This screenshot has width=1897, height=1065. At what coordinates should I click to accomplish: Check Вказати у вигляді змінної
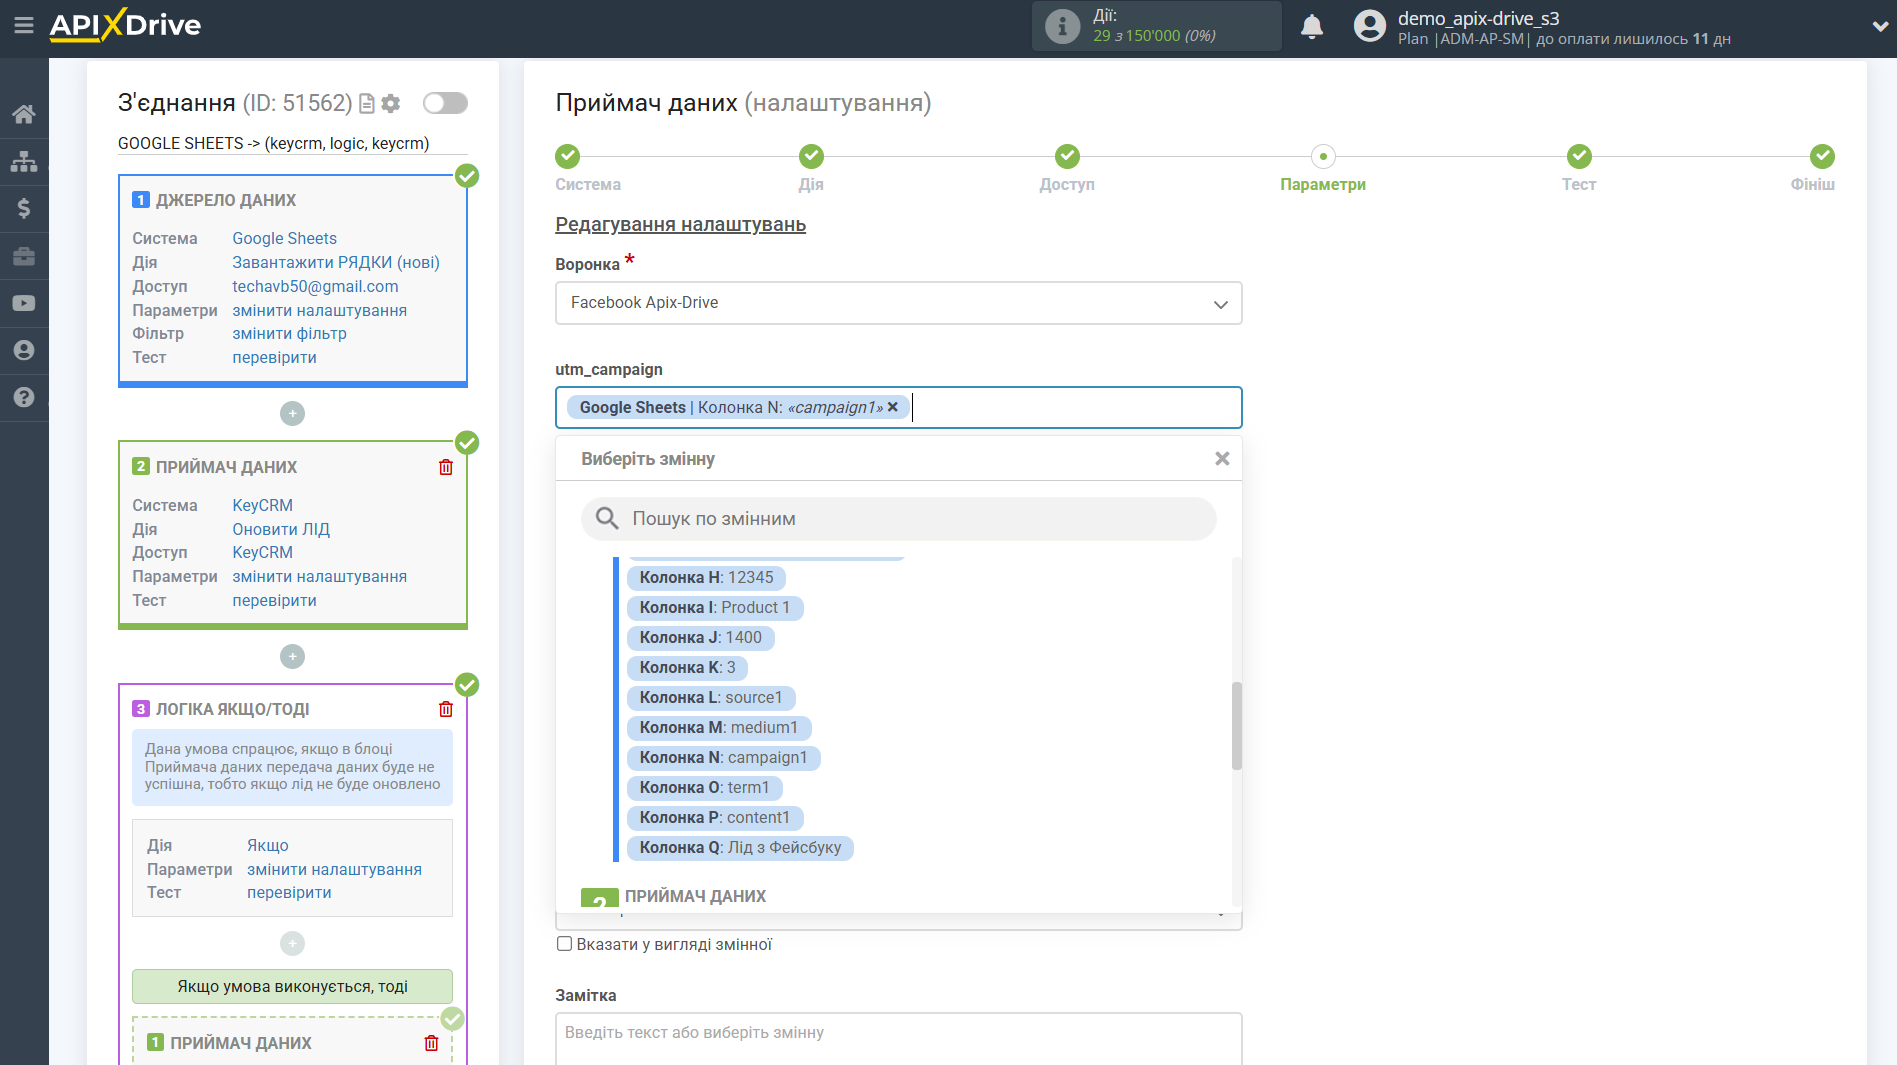click(565, 944)
